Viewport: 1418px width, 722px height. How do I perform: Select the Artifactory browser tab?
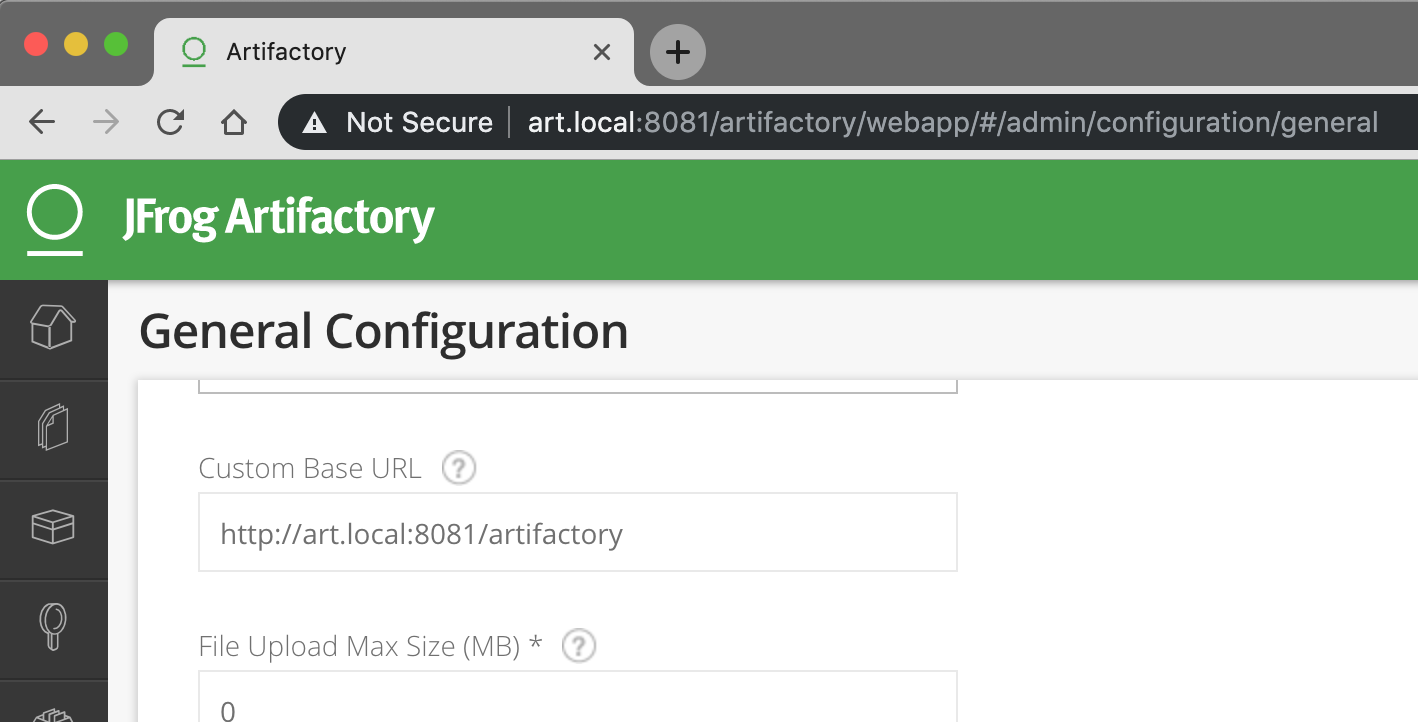[394, 51]
